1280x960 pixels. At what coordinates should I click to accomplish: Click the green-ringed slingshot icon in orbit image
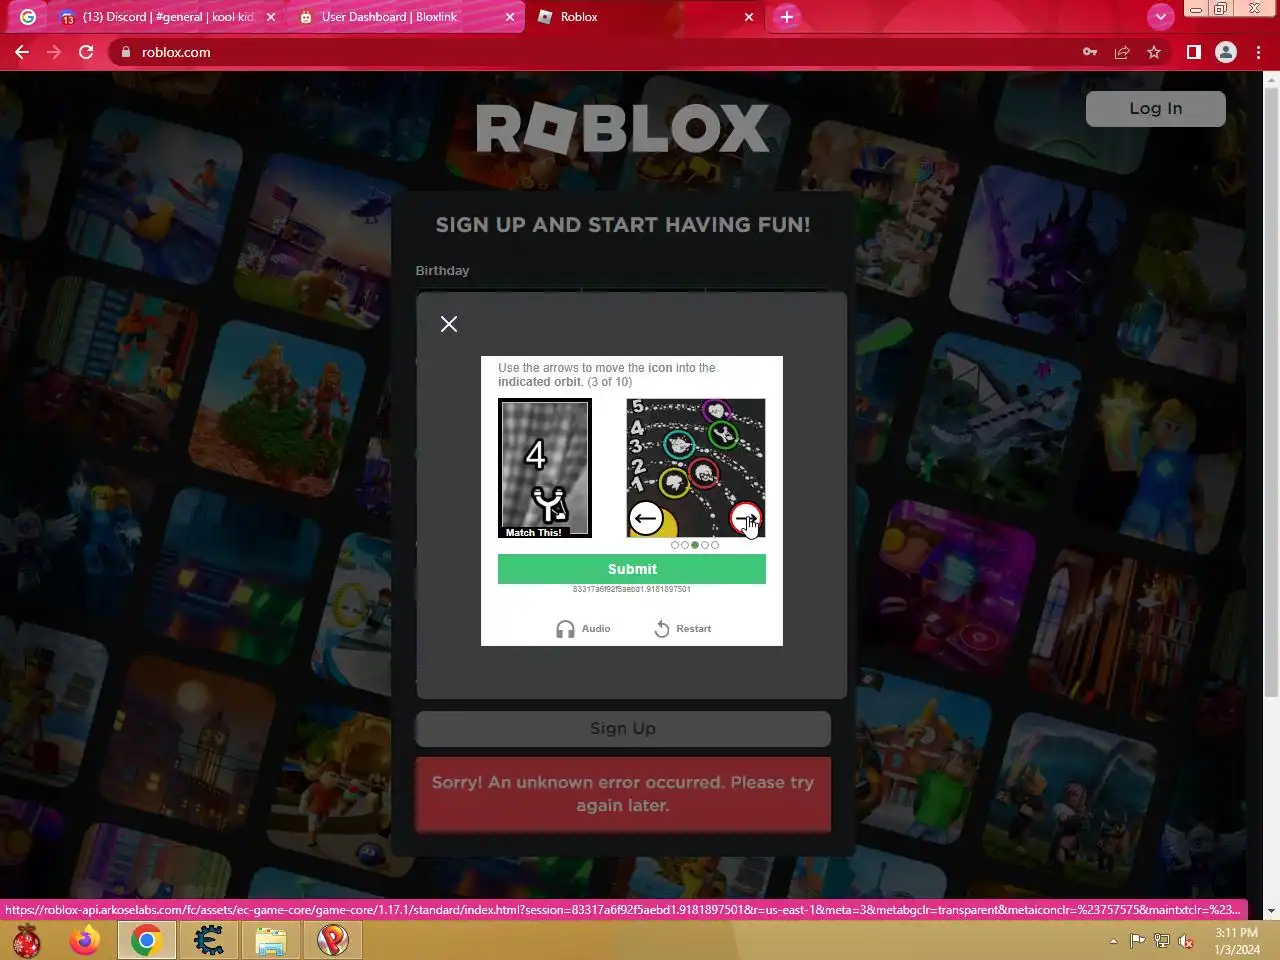click(x=723, y=435)
